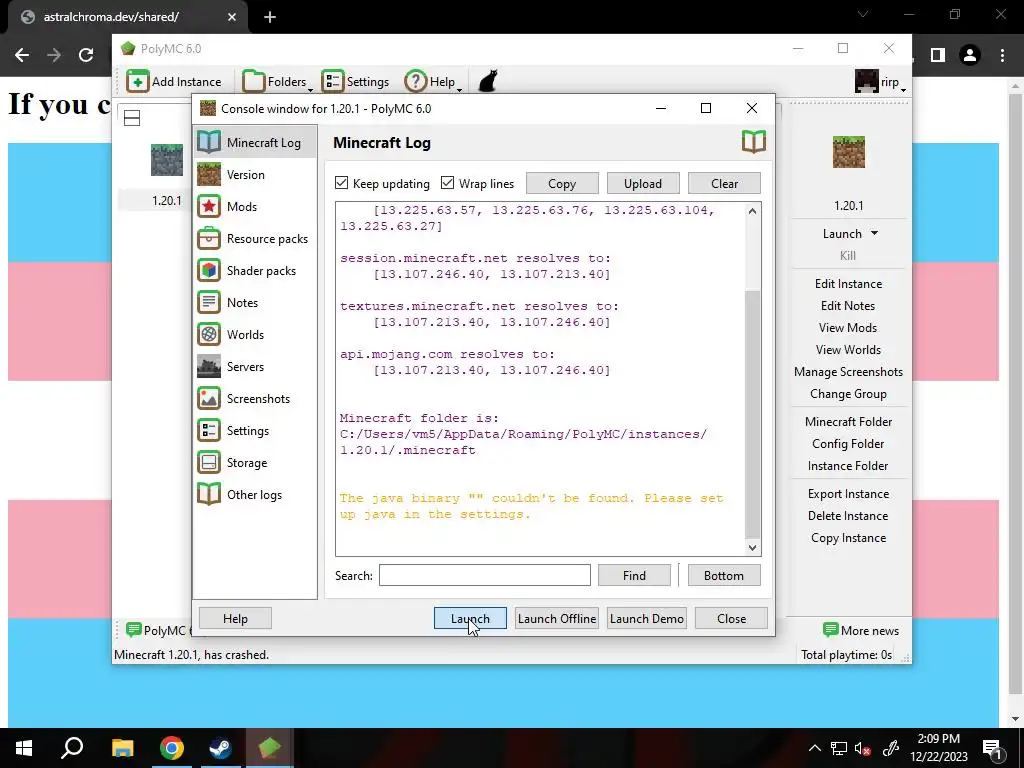The image size is (1024, 768).
Task: Toggle the Keep updating checkbox
Action: 342,183
